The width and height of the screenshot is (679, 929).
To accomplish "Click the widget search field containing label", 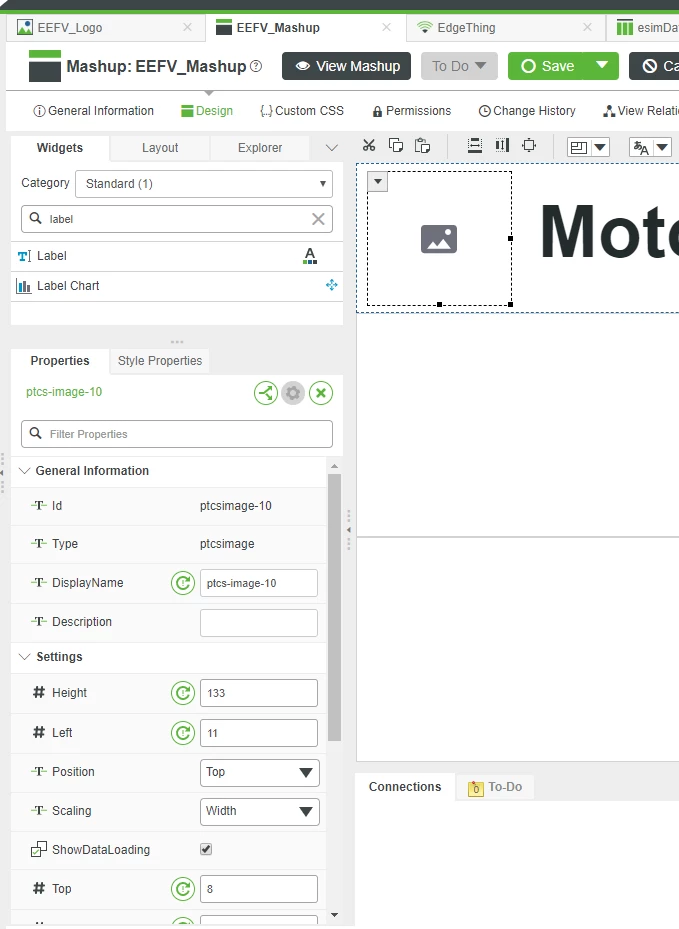I will (177, 219).
